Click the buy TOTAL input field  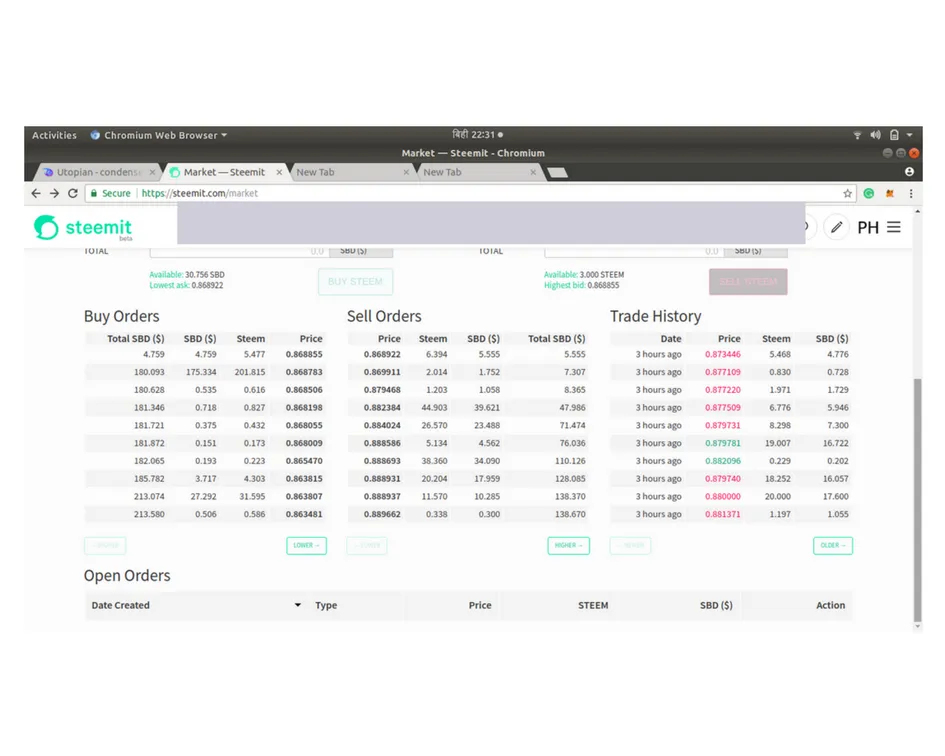click(239, 251)
